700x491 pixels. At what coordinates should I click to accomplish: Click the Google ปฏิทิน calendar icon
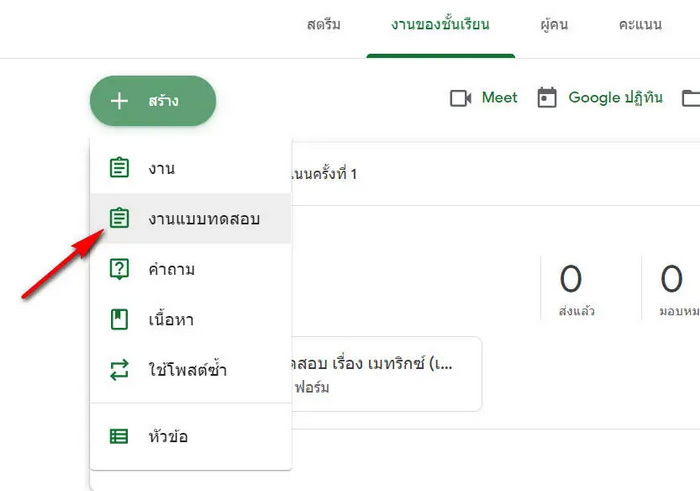click(547, 98)
